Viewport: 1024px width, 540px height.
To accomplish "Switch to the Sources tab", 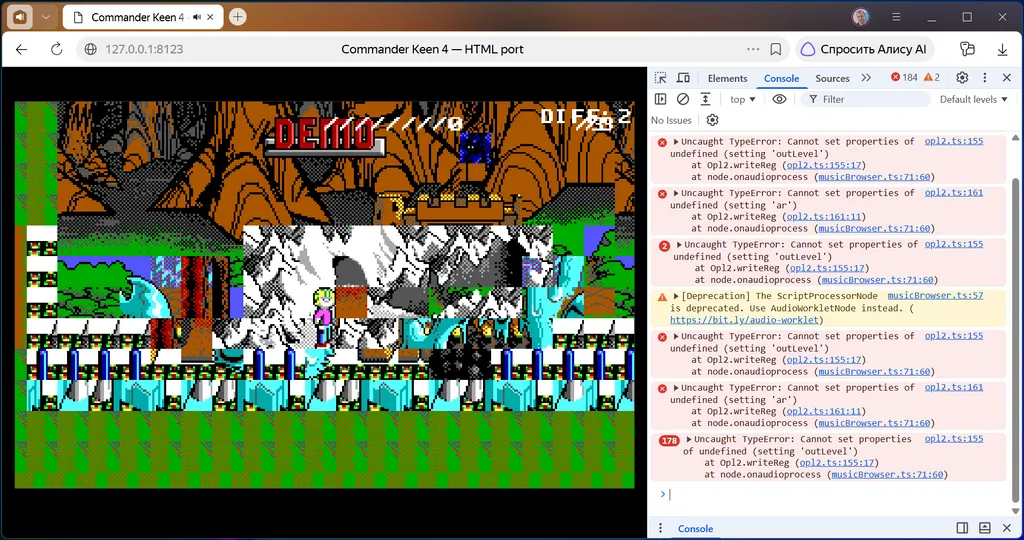I will (832, 78).
